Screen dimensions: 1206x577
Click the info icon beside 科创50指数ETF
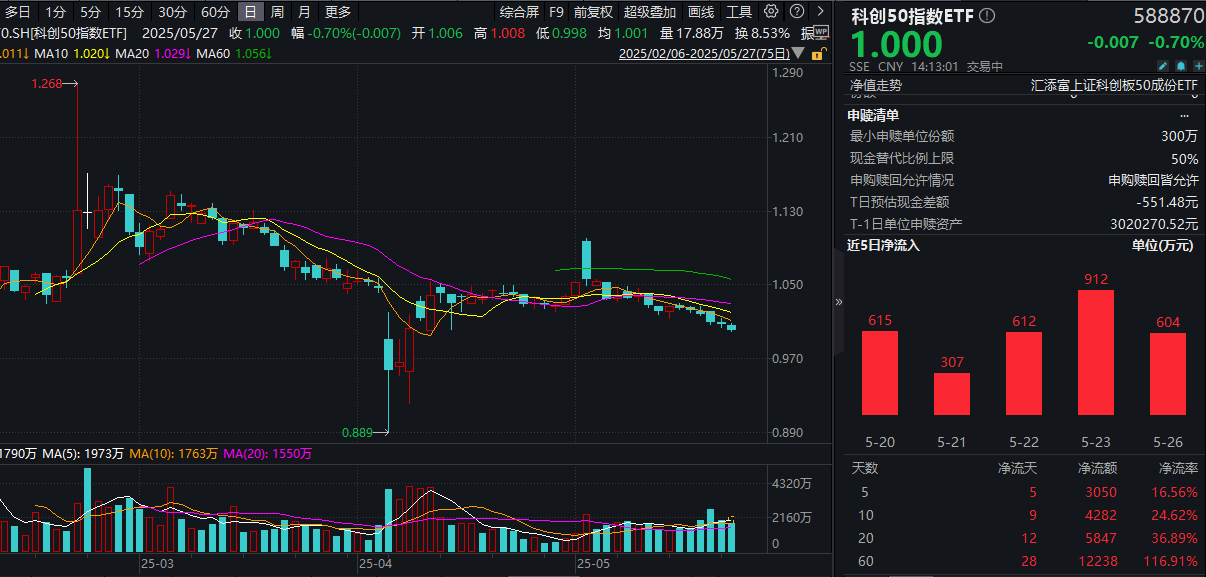click(x=985, y=16)
